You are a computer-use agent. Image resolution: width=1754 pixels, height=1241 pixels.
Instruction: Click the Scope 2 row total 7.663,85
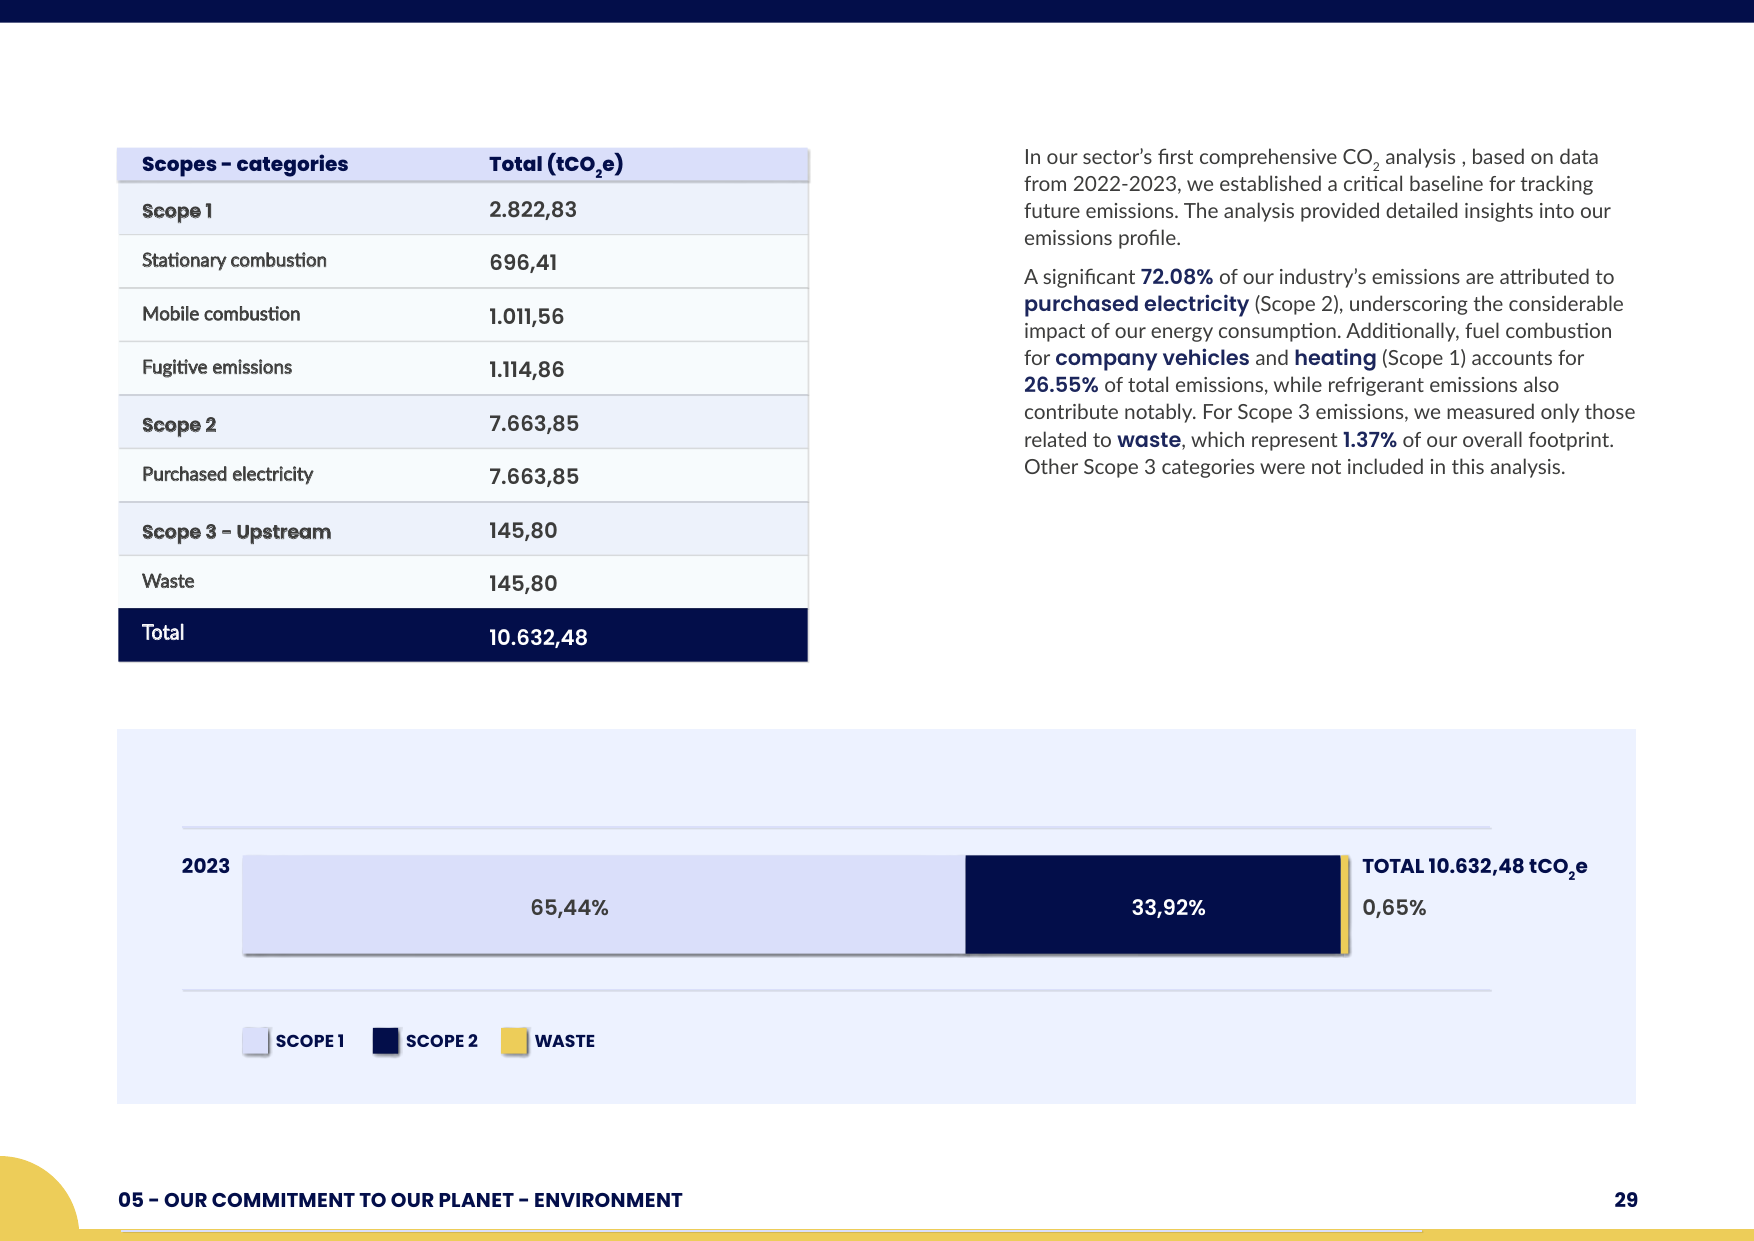tap(534, 423)
